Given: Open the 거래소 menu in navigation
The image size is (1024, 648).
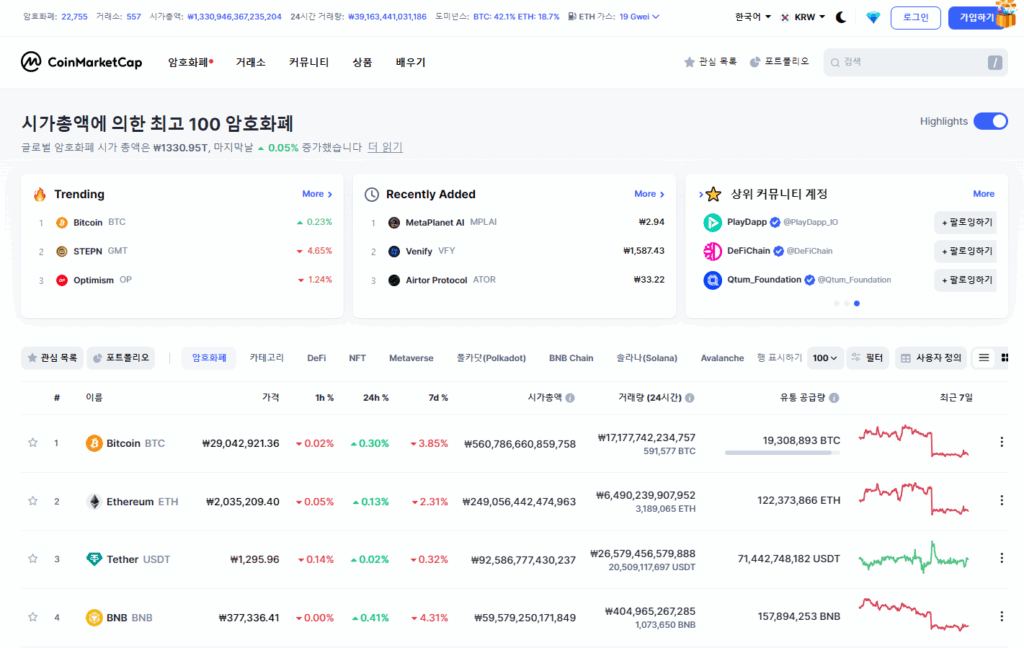Looking at the screenshot, I should 250,62.
